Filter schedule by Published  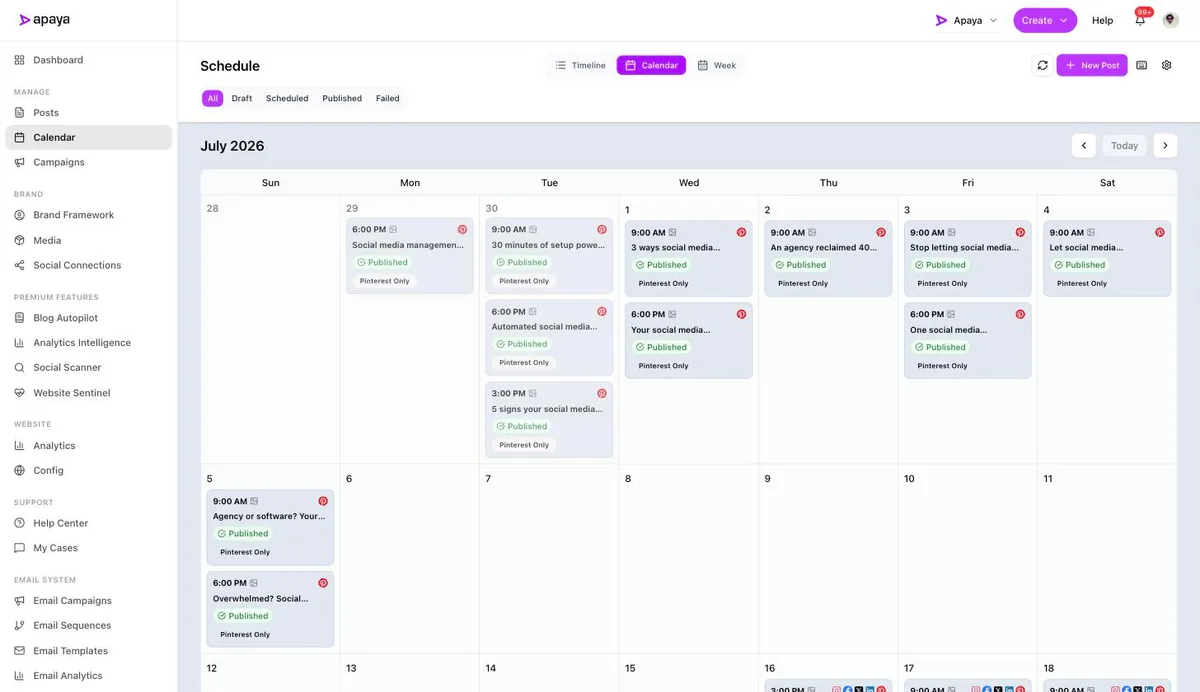point(342,98)
